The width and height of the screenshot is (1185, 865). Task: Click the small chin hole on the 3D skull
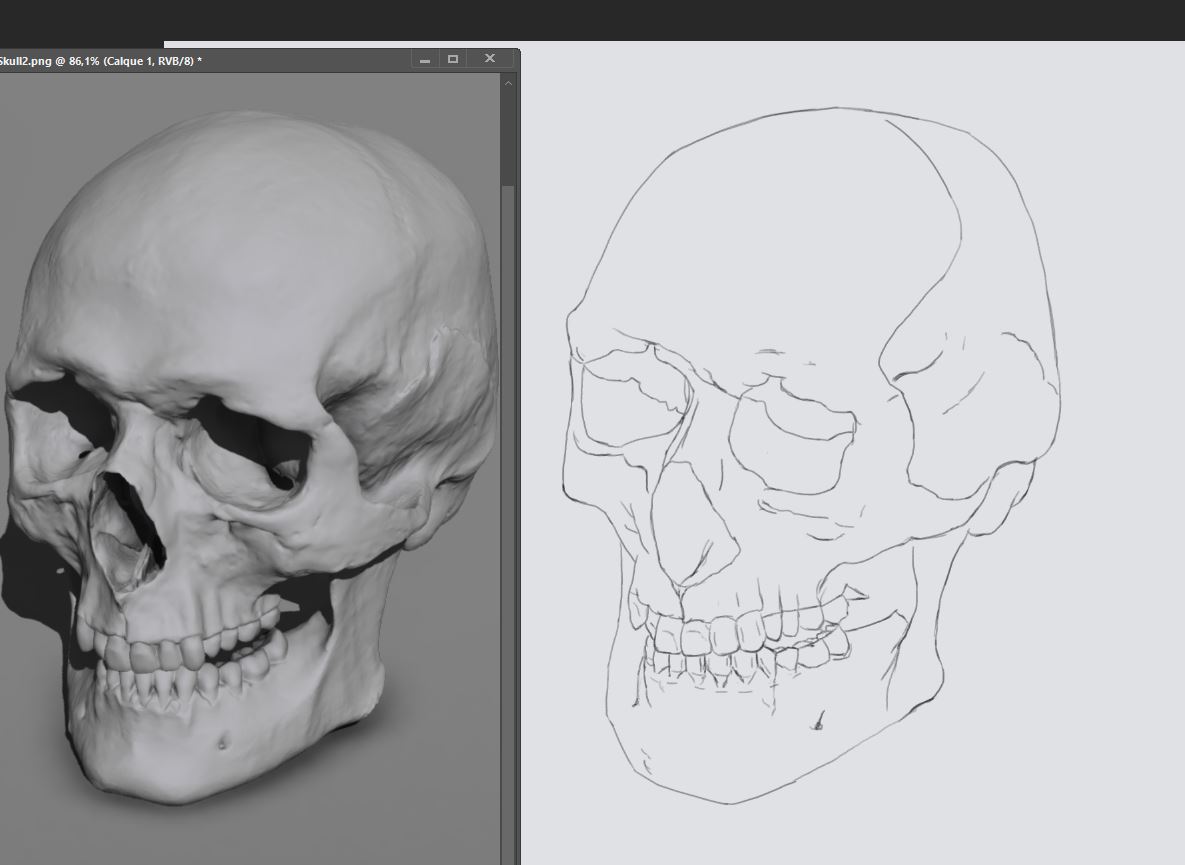click(221, 742)
